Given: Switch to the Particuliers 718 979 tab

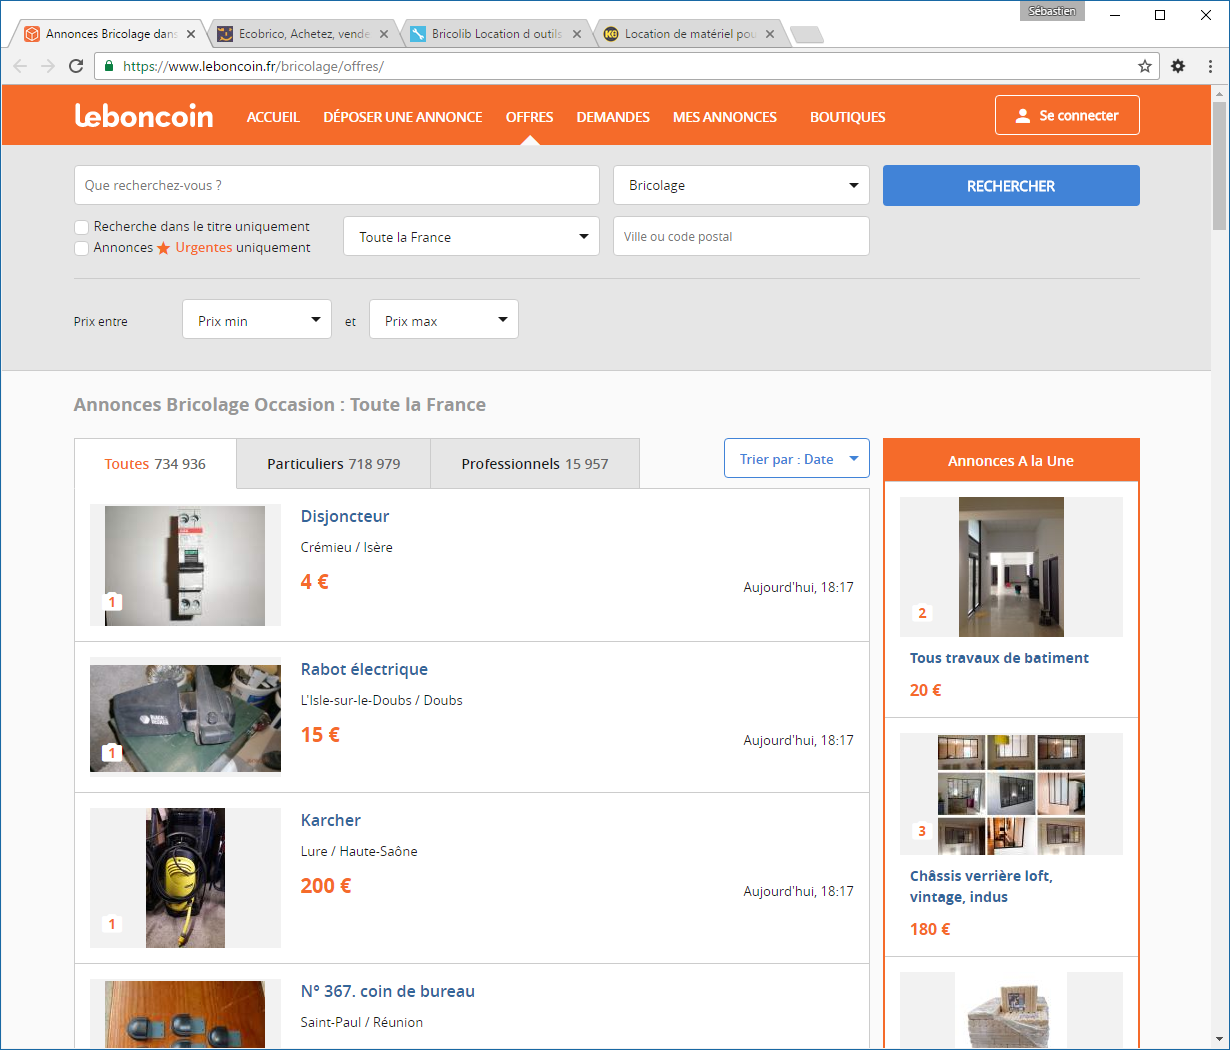Looking at the screenshot, I should (x=334, y=464).
